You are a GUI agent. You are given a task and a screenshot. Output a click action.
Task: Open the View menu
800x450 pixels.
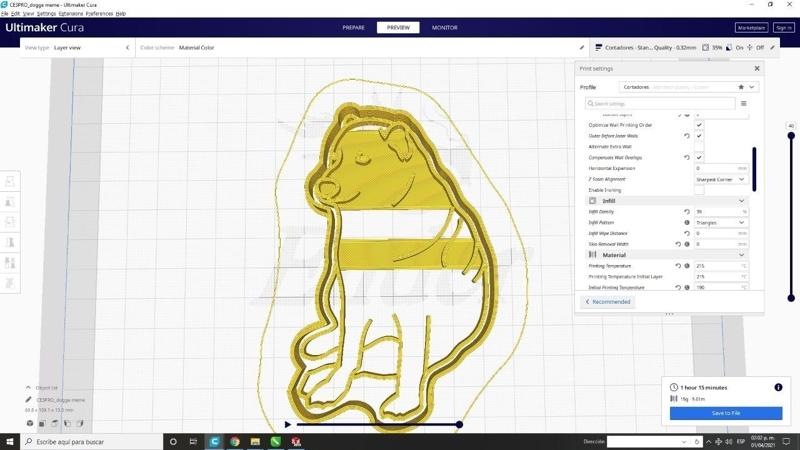coord(29,14)
